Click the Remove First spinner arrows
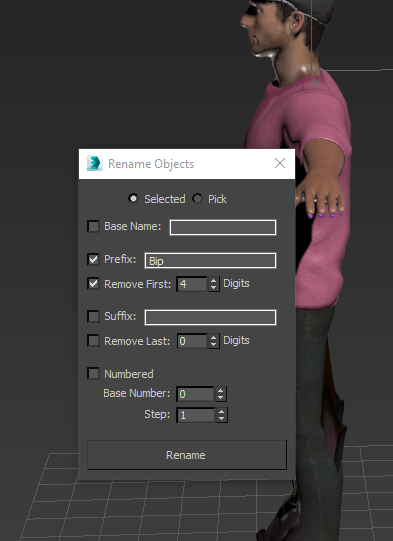The image size is (393, 541). pyautogui.click(x=214, y=284)
